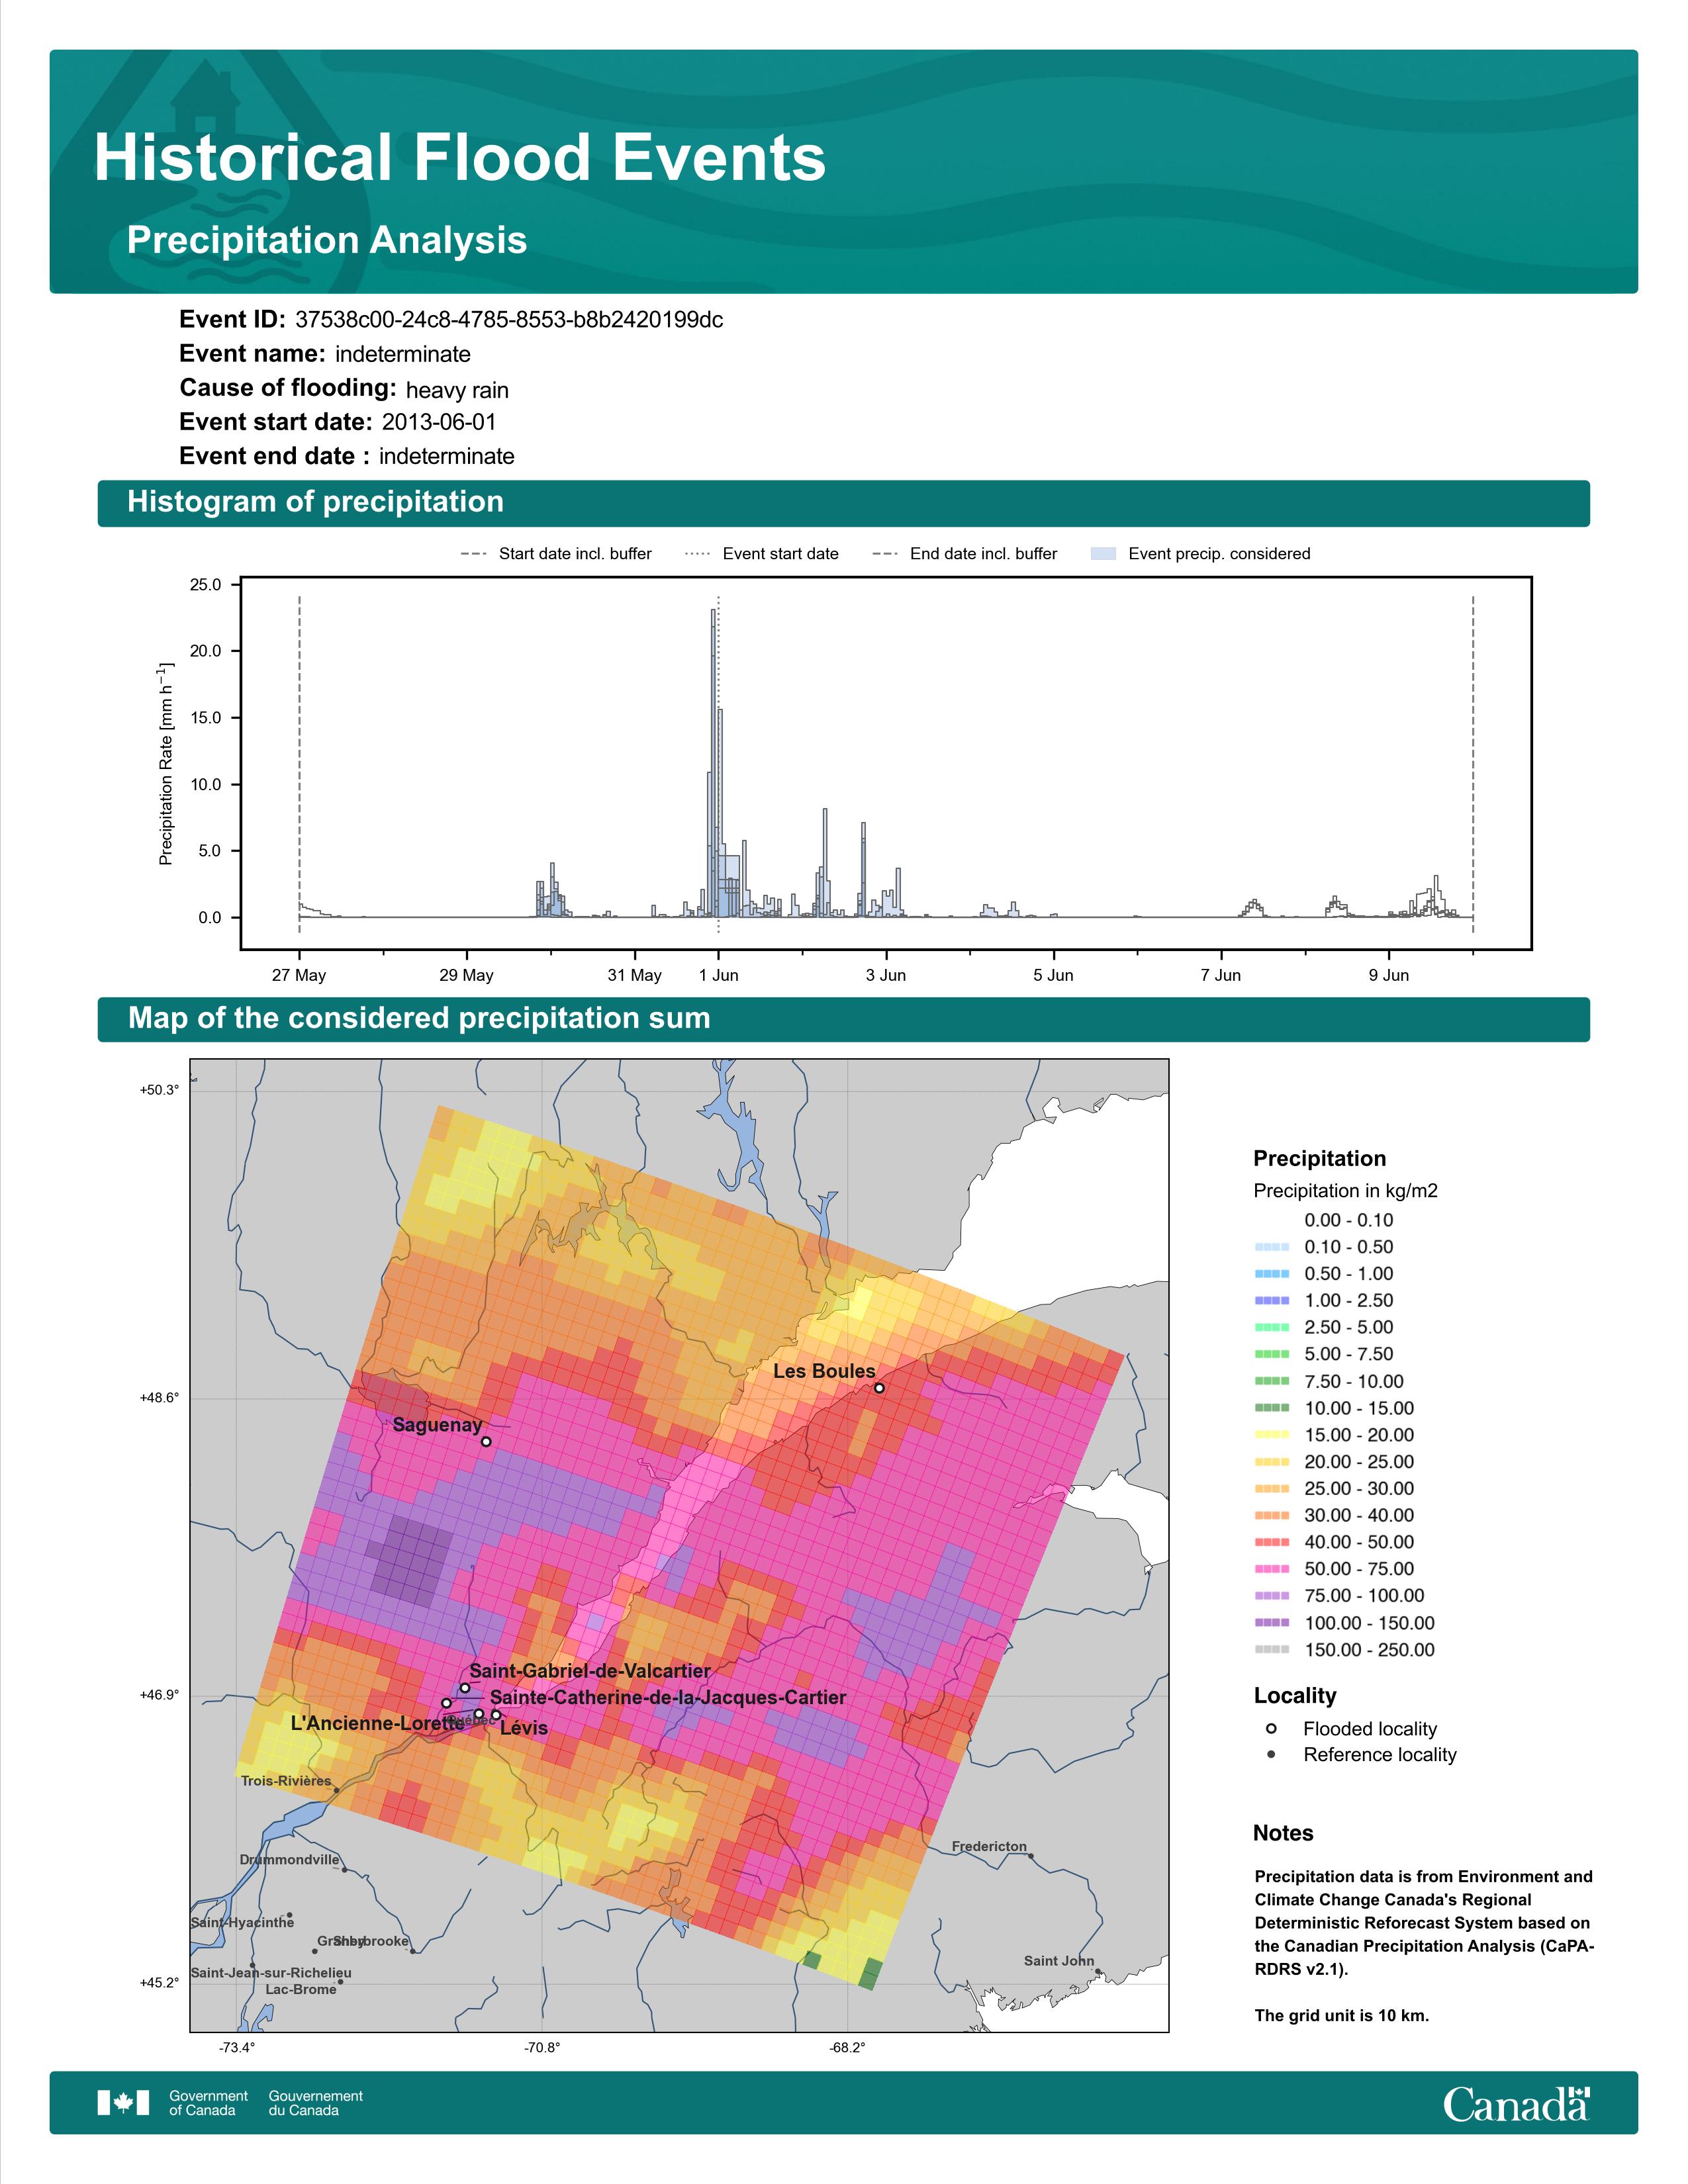The image size is (1688, 2184).
Task: Click the Canada wordmark in footer
Action: [x=1516, y=2104]
